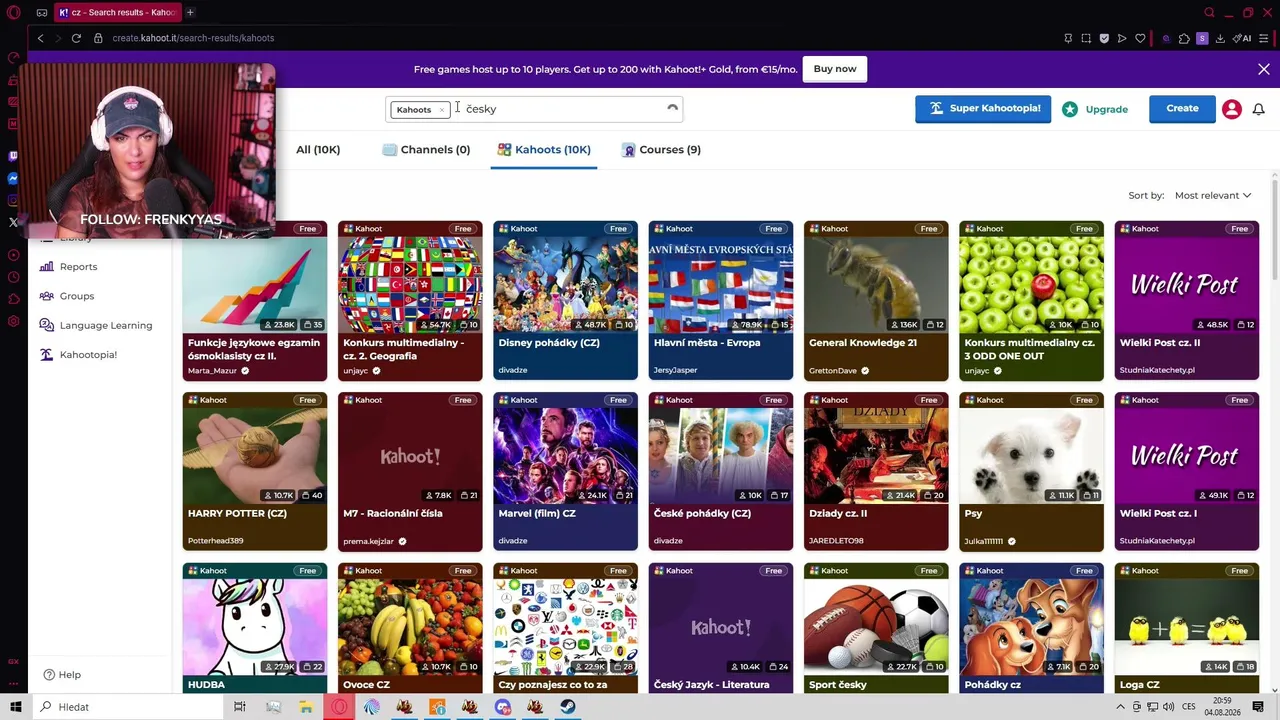Open the browser extensions puzzle icon

(1184, 38)
